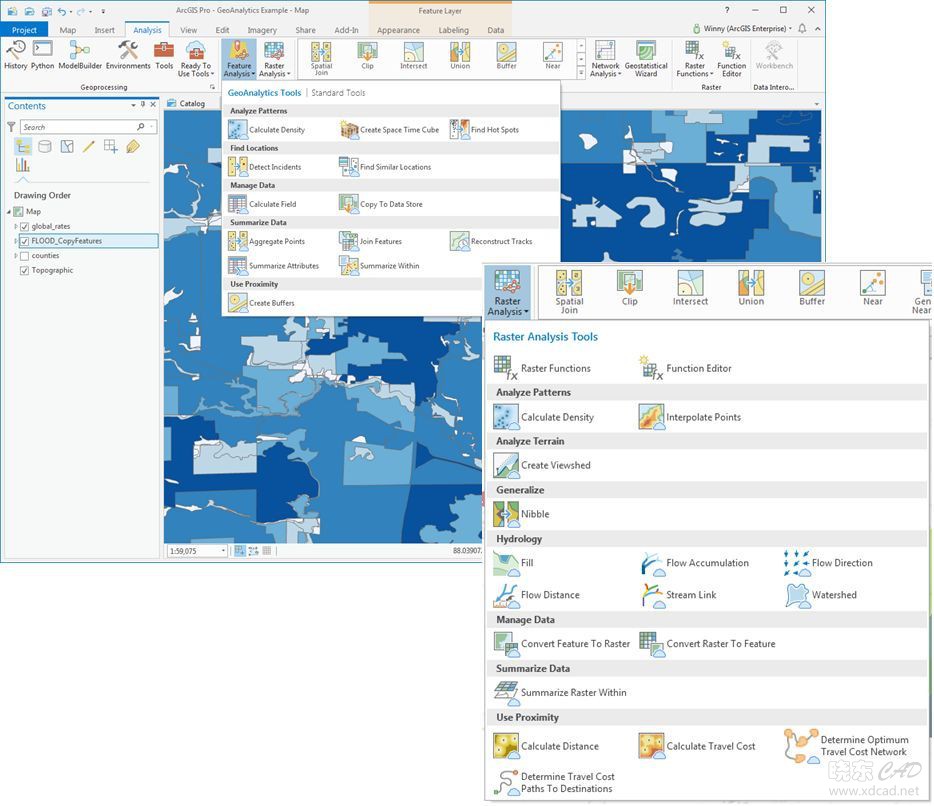Expand the analysis tool gallery arrow
Screen dimensions: 934x806
tap(581, 73)
